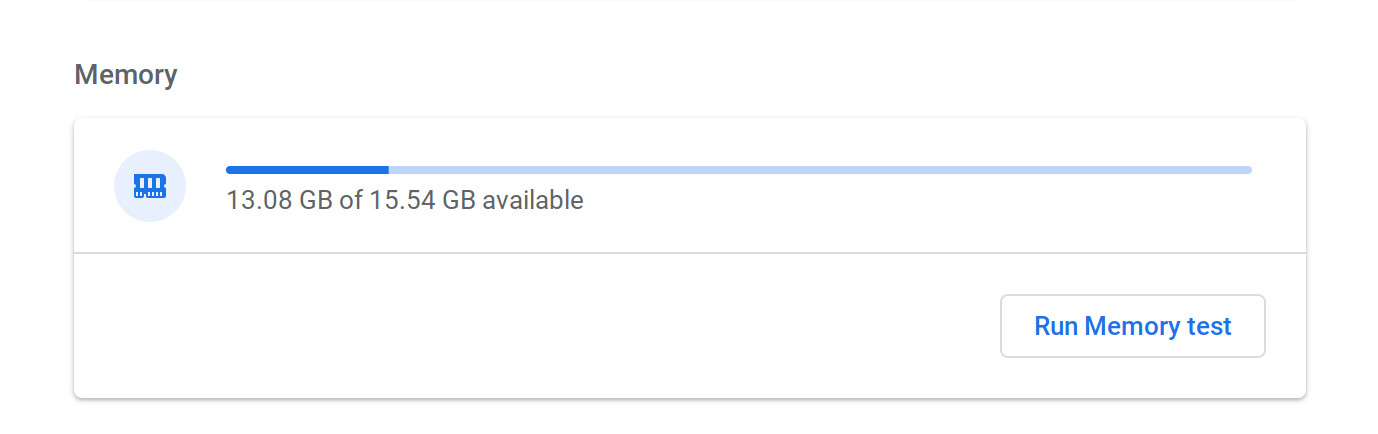Click the word 'test' on the Run Memory button
This screenshot has width=1378, height=434.
coord(1209,326)
